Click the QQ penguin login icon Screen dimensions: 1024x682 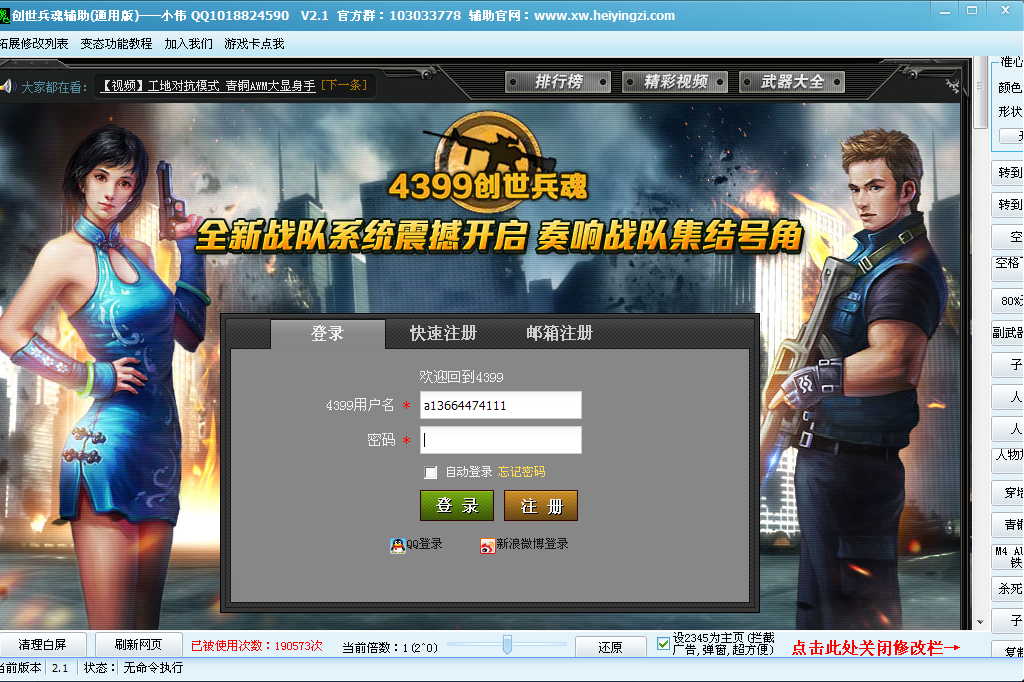click(x=397, y=545)
